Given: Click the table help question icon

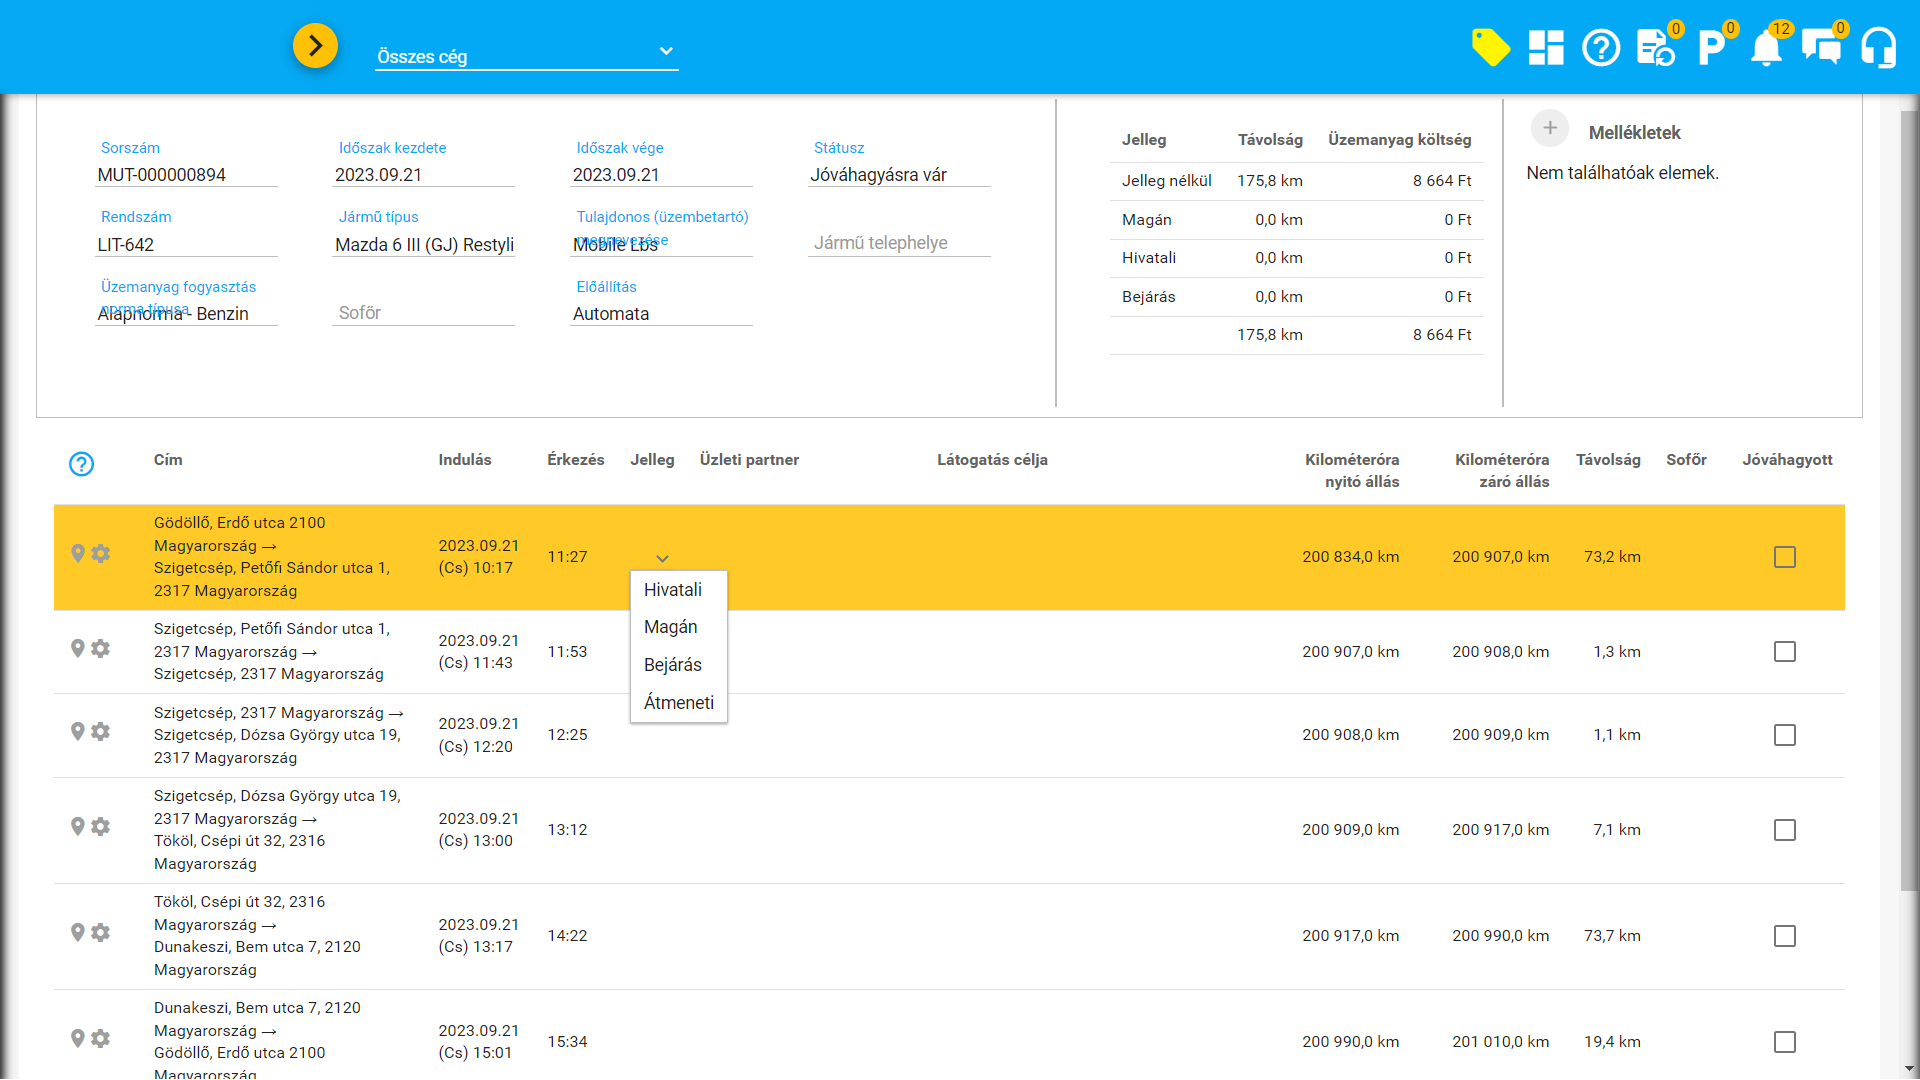Looking at the screenshot, I should tap(81, 464).
